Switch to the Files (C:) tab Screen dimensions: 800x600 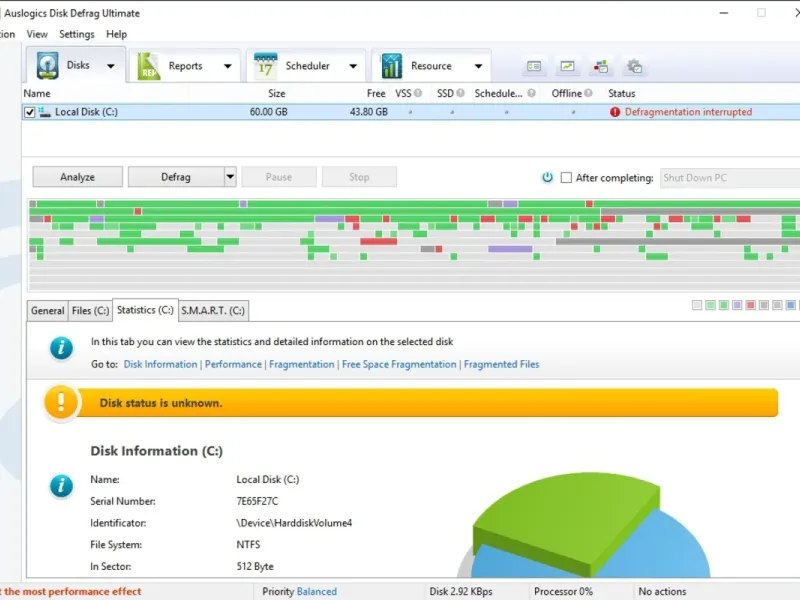click(90, 311)
